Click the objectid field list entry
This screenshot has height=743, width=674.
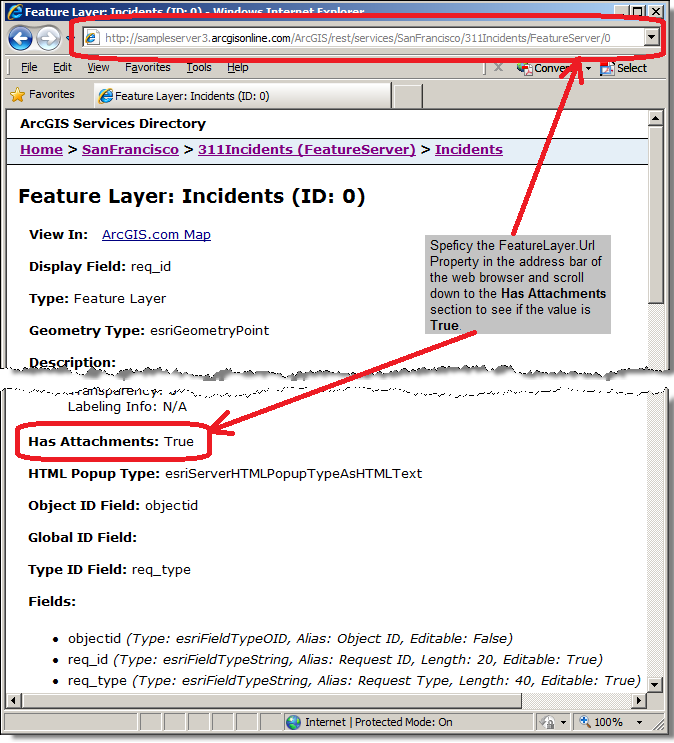pyautogui.click(x=290, y=639)
